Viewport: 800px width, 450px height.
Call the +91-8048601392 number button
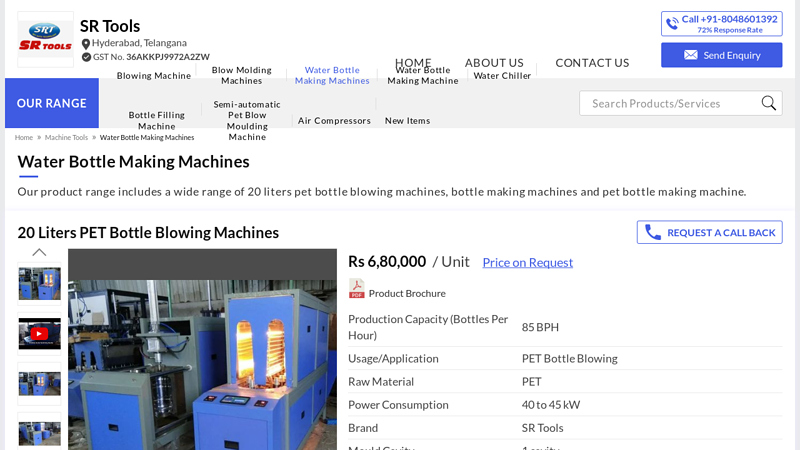(x=721, y=24)
